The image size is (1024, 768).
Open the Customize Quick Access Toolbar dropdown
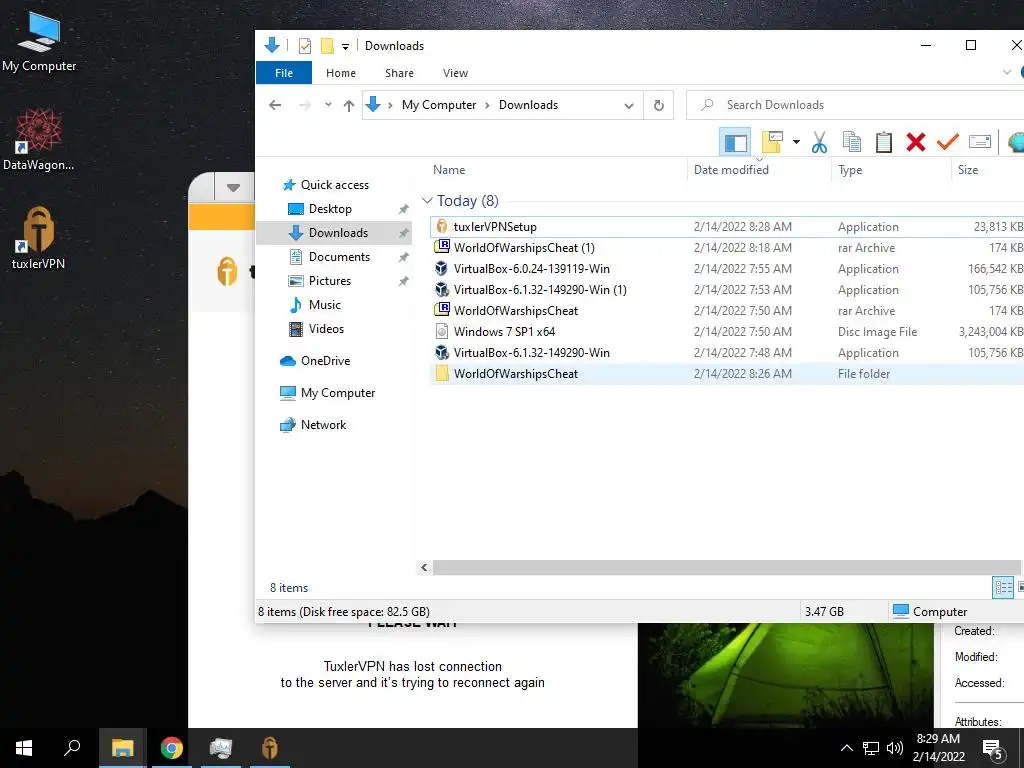[x=345, y=46]
